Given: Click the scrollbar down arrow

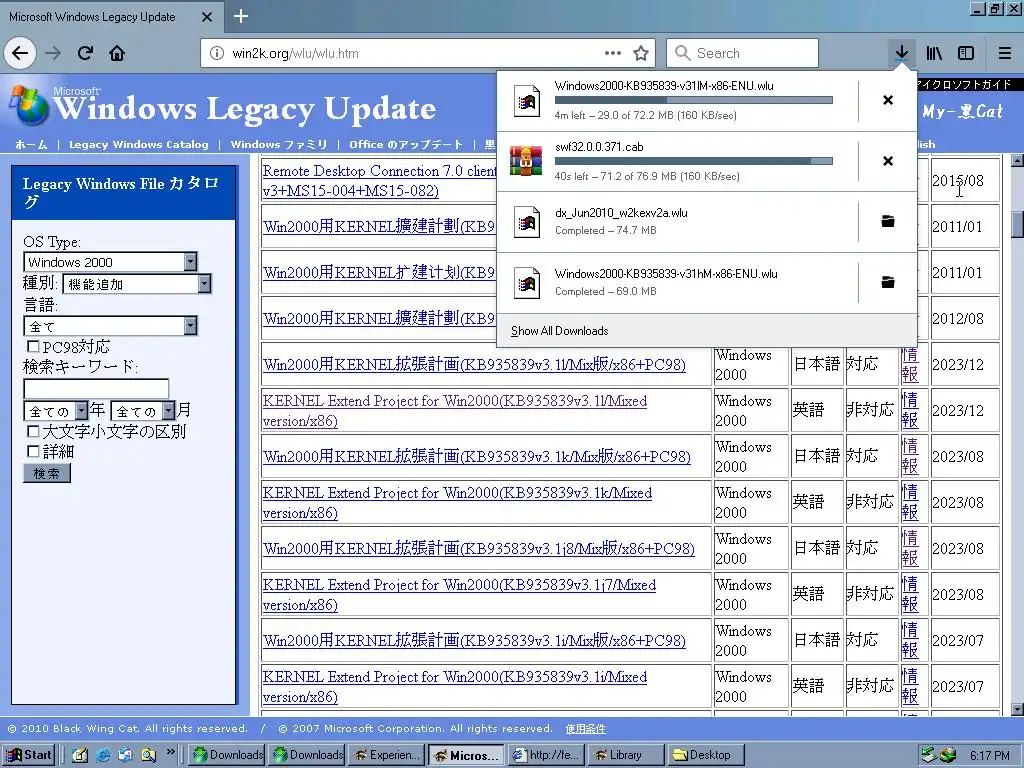Looking at the screenshot, I should point(1017,709).
